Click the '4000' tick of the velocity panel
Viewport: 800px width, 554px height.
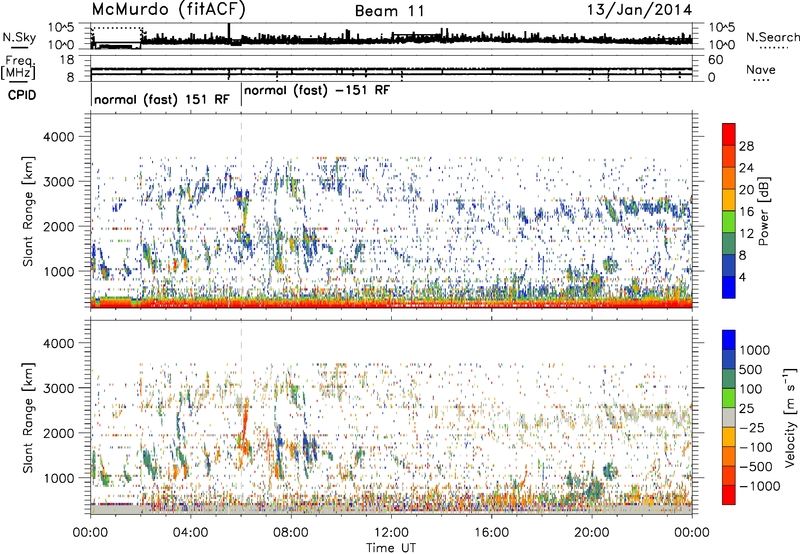[58, 343]
